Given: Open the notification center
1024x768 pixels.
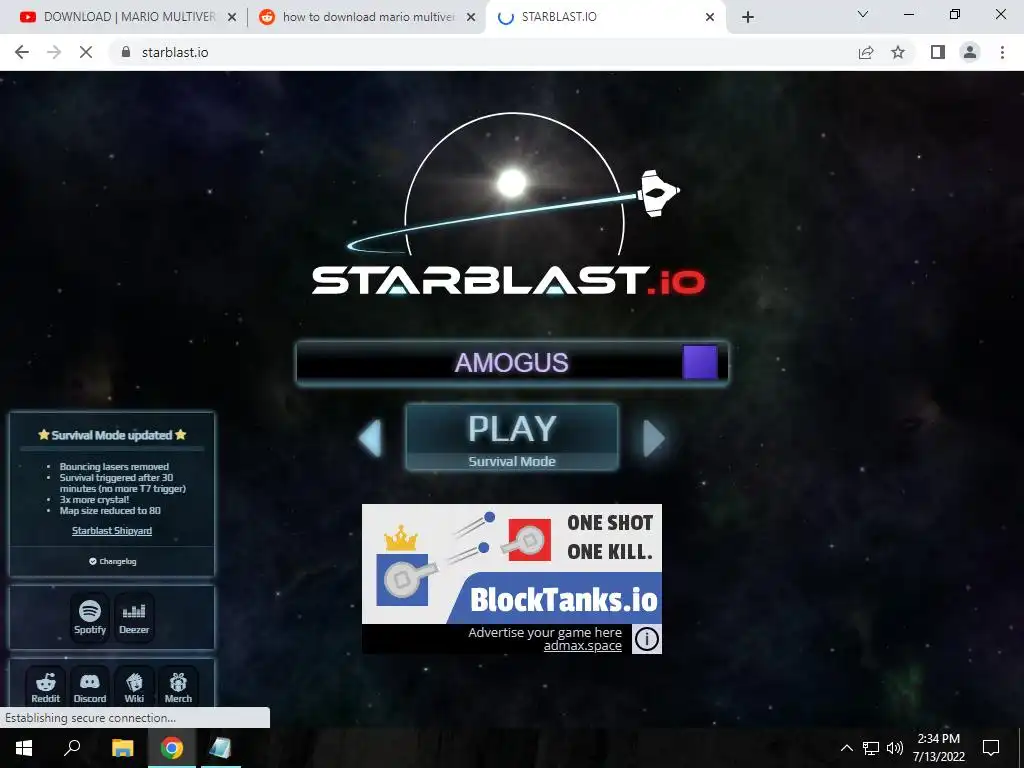Looking at the screenshot, I should click(x=991, y=748).
